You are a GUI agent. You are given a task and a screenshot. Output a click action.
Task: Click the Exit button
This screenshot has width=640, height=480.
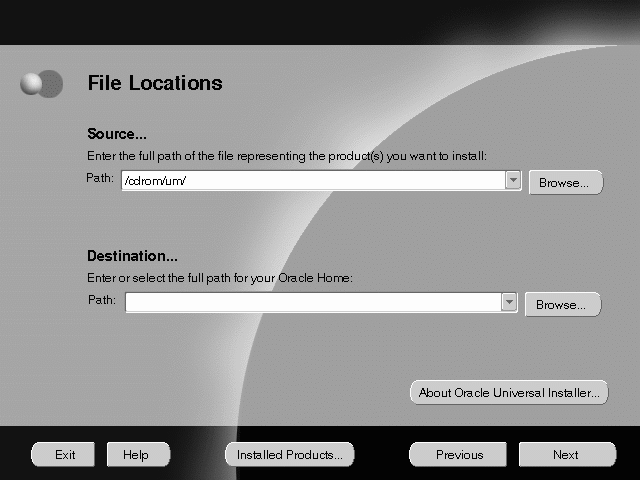pos(63,454)
